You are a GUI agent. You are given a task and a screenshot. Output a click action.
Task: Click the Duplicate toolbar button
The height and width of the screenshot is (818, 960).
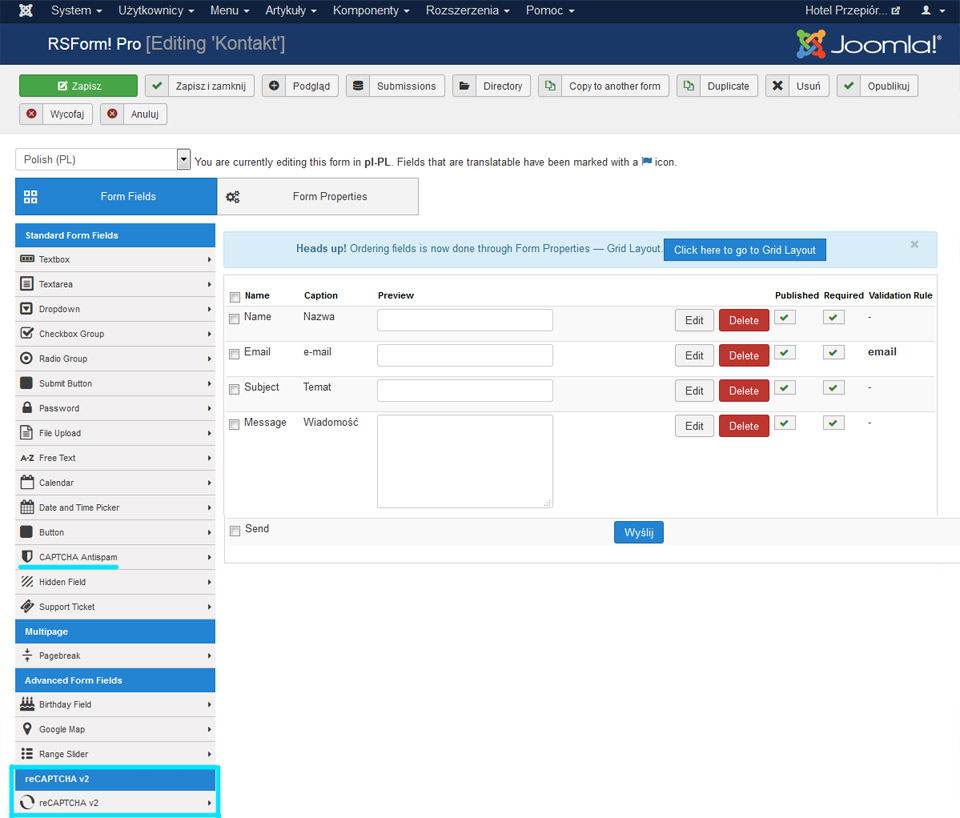[717, 86]
